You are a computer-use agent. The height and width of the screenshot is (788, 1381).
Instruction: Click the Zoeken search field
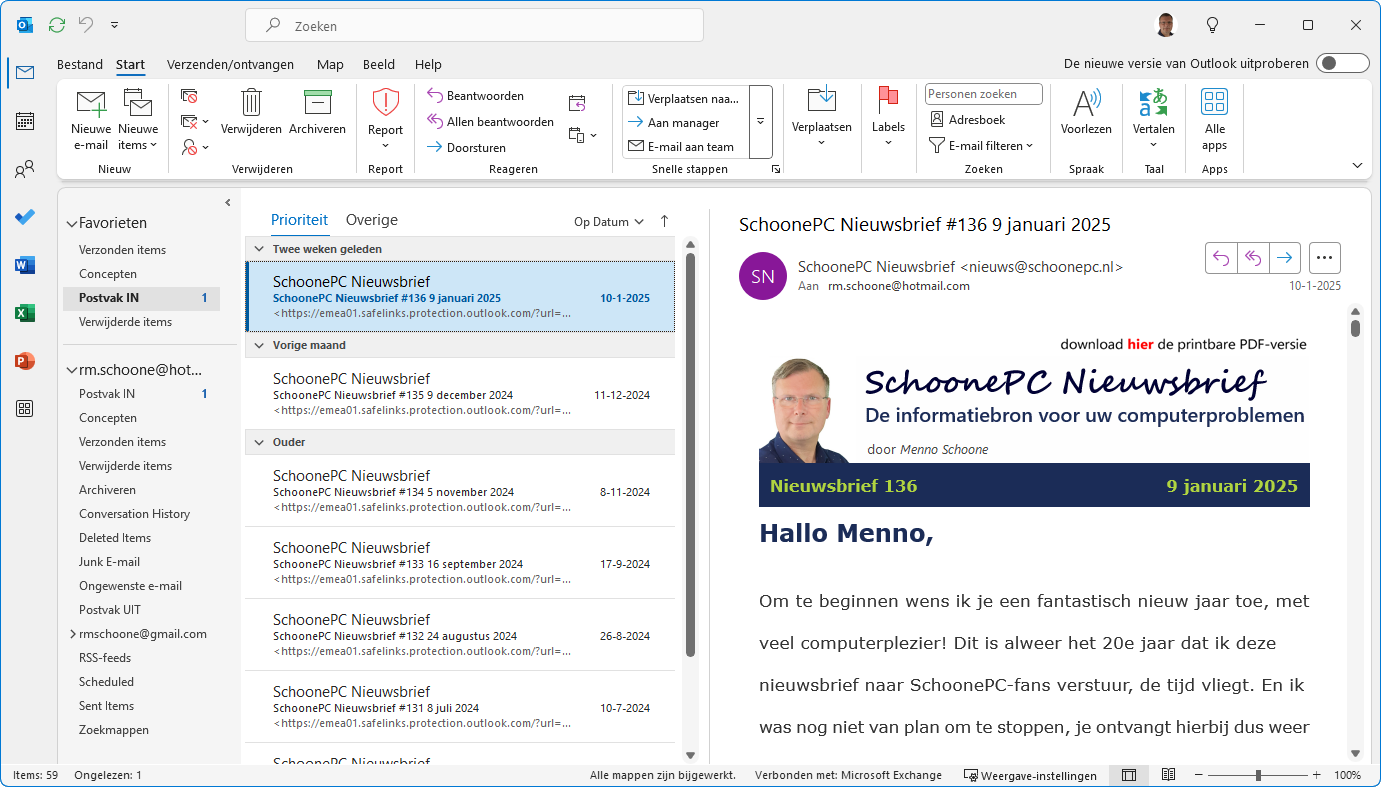pos(474,26)
